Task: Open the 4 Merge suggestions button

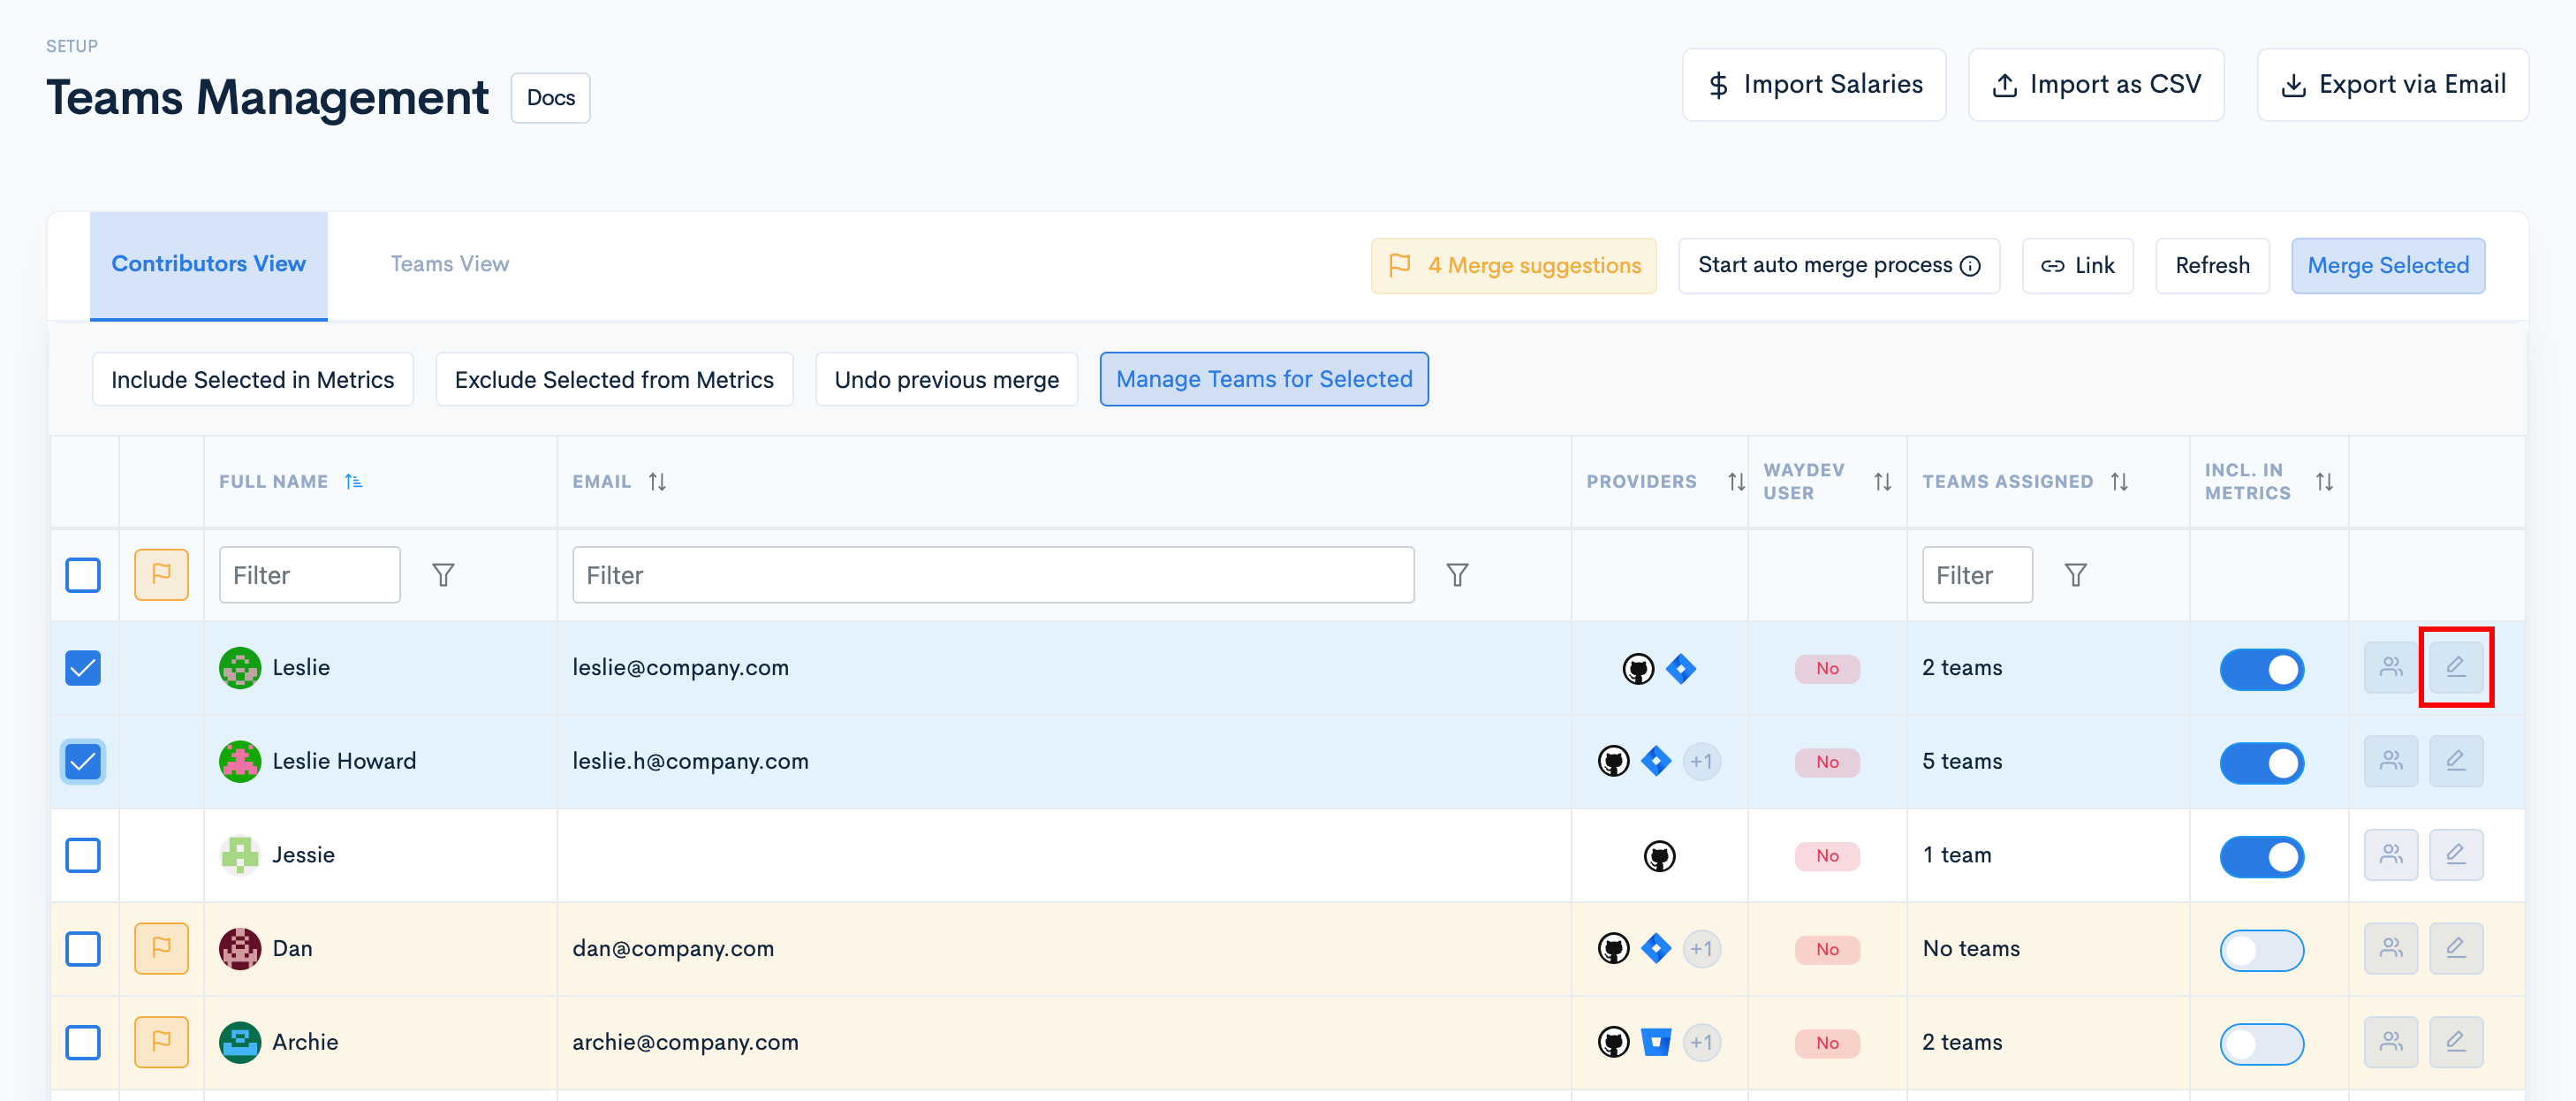Action: [x=1513, y=266]
